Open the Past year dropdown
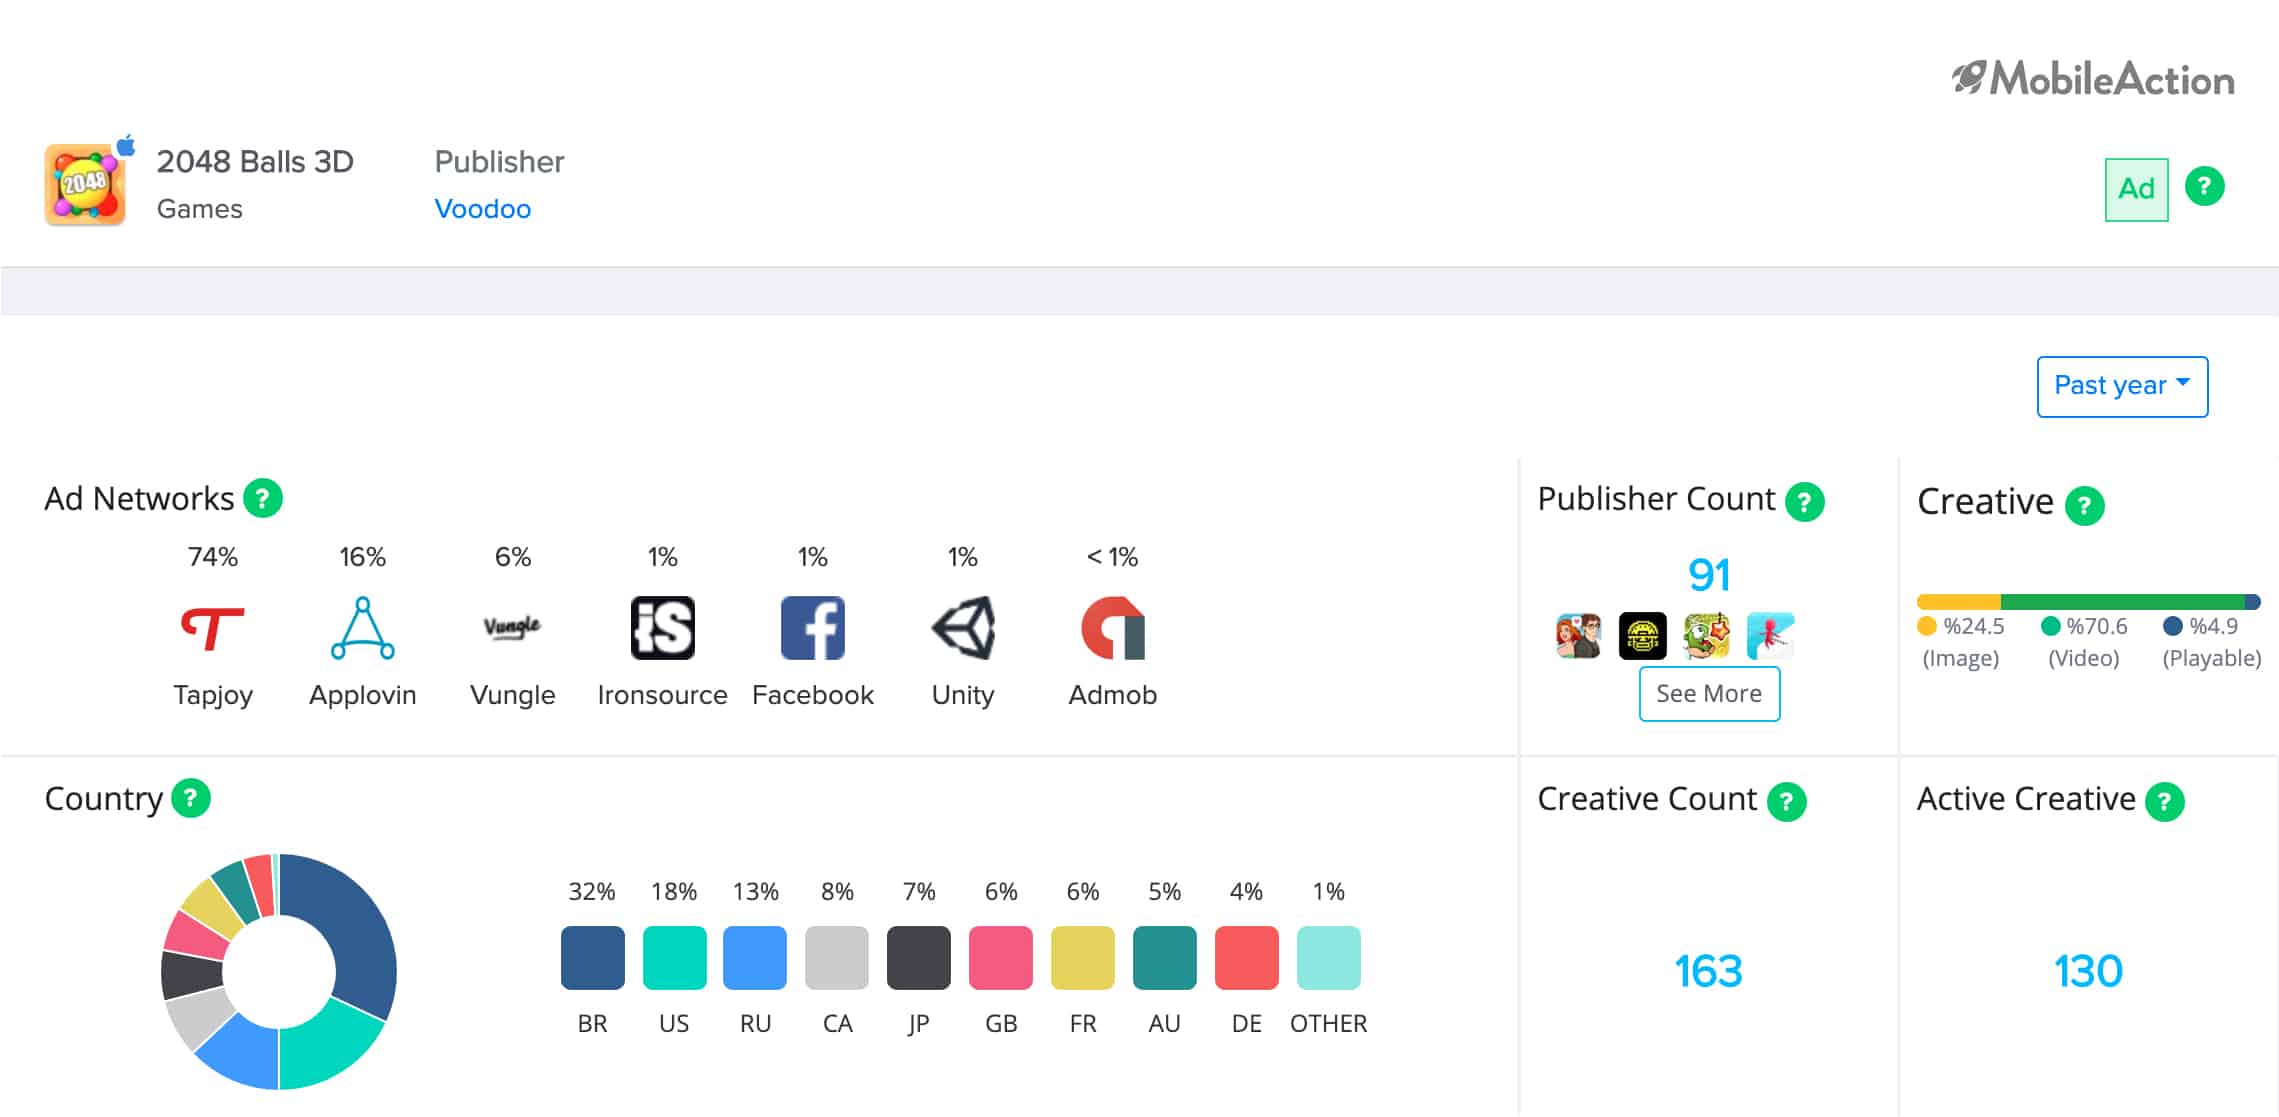 (x=2122, y=386)
